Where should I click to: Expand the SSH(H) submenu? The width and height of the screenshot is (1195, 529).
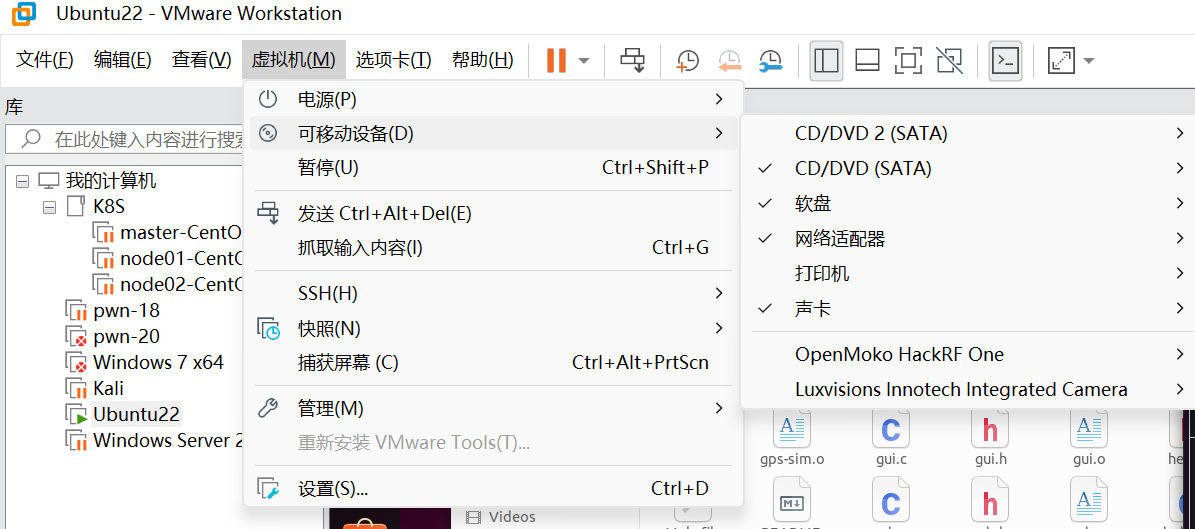point(493,293)
